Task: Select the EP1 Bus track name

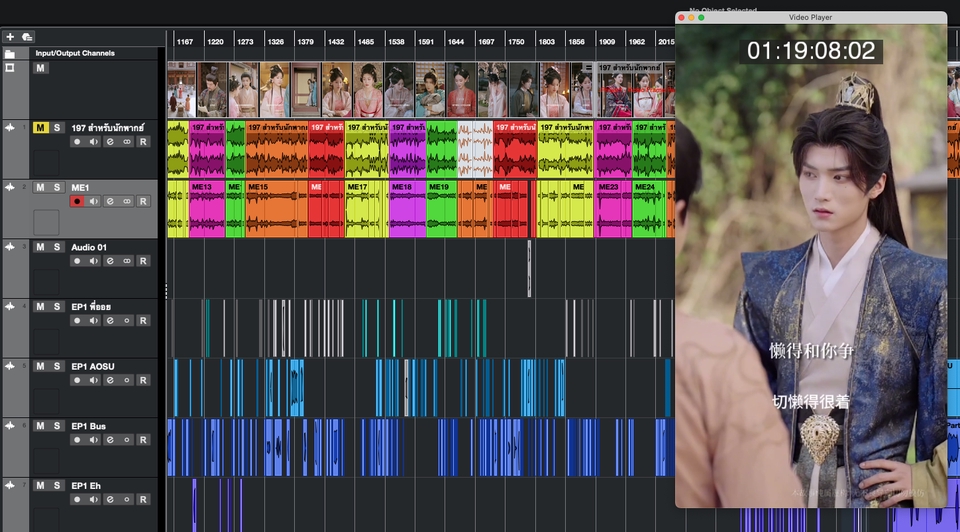Action: (89, 426)
